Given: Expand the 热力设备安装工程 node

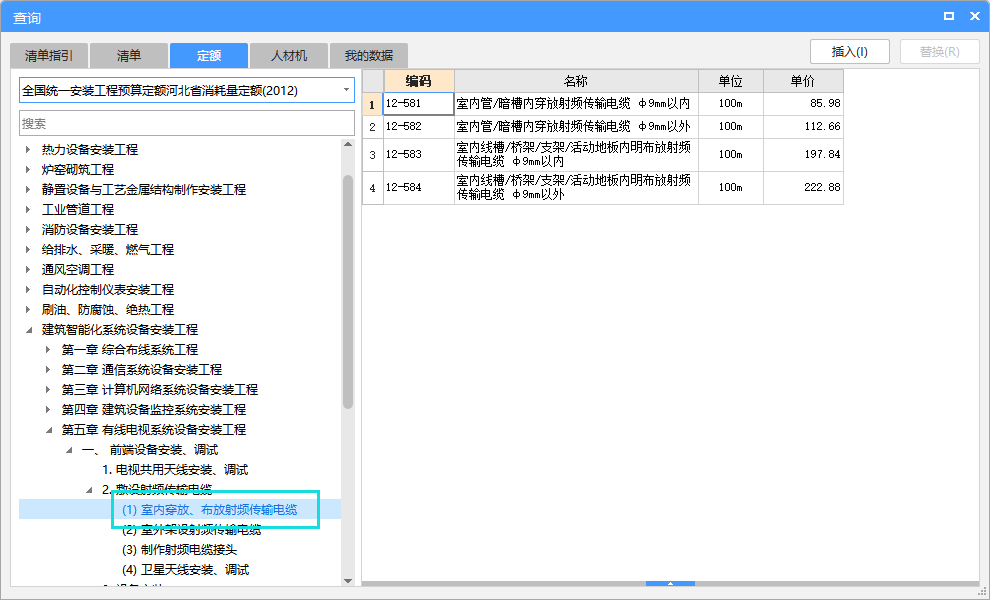Looking at the screenshot, I should coord(28,150).
